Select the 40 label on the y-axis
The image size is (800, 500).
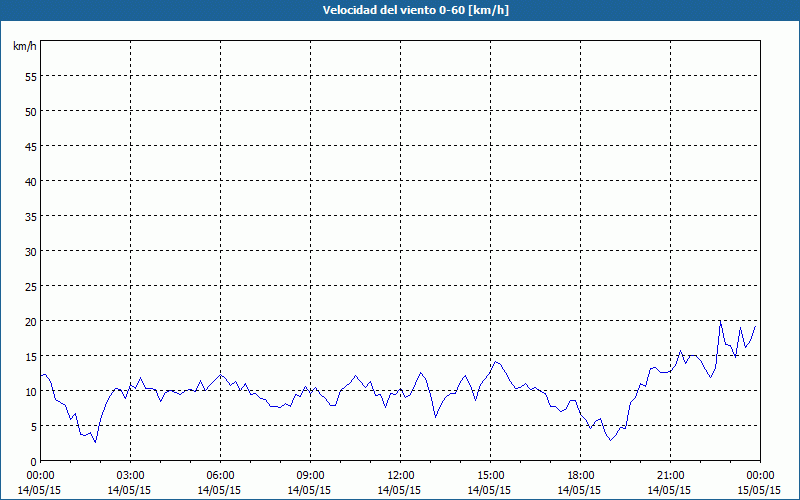(30, 181)
